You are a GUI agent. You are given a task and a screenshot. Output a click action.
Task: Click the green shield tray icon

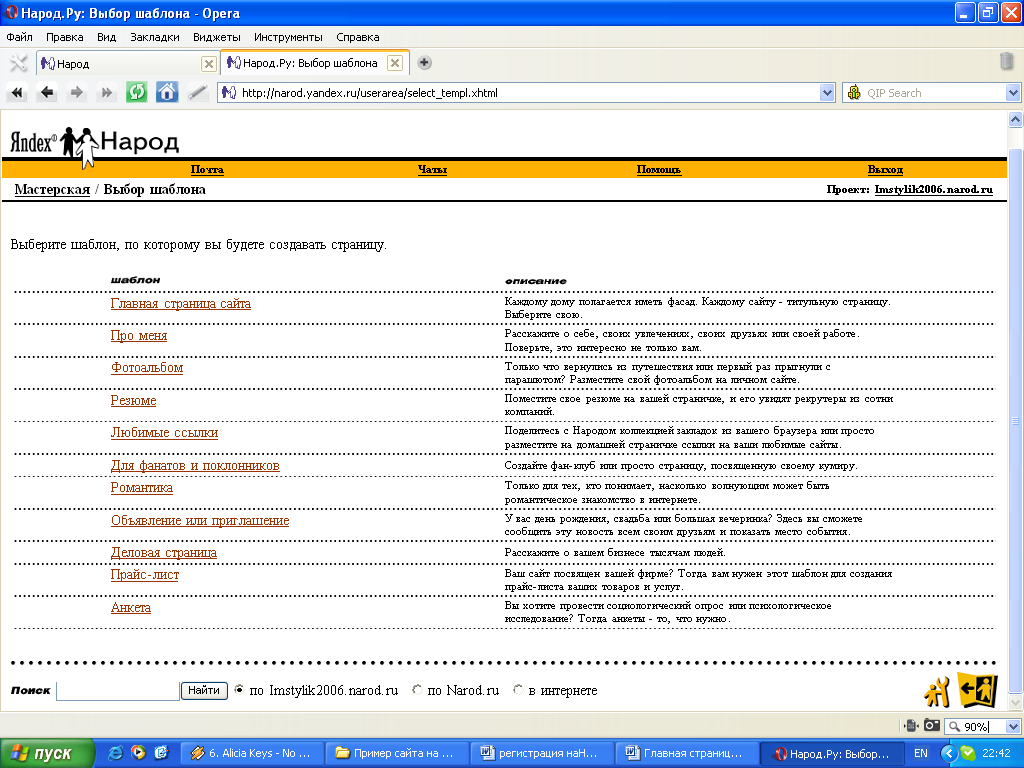pos(968,753)
